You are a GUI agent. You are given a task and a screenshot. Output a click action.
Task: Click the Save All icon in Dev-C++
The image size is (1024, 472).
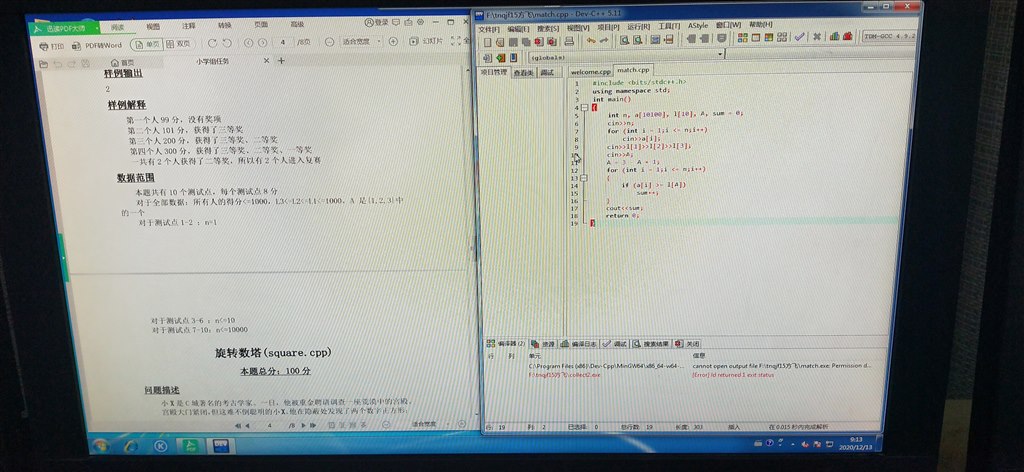(x=526, y=40)
